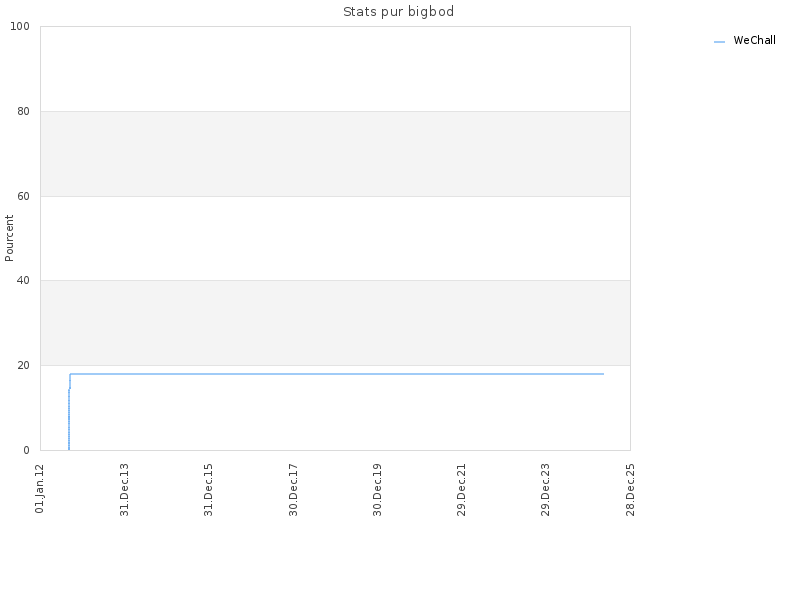Viewport: 800px width, 600px height.
Task: Select the 31.Dec.13 date label
Action: 124,490
